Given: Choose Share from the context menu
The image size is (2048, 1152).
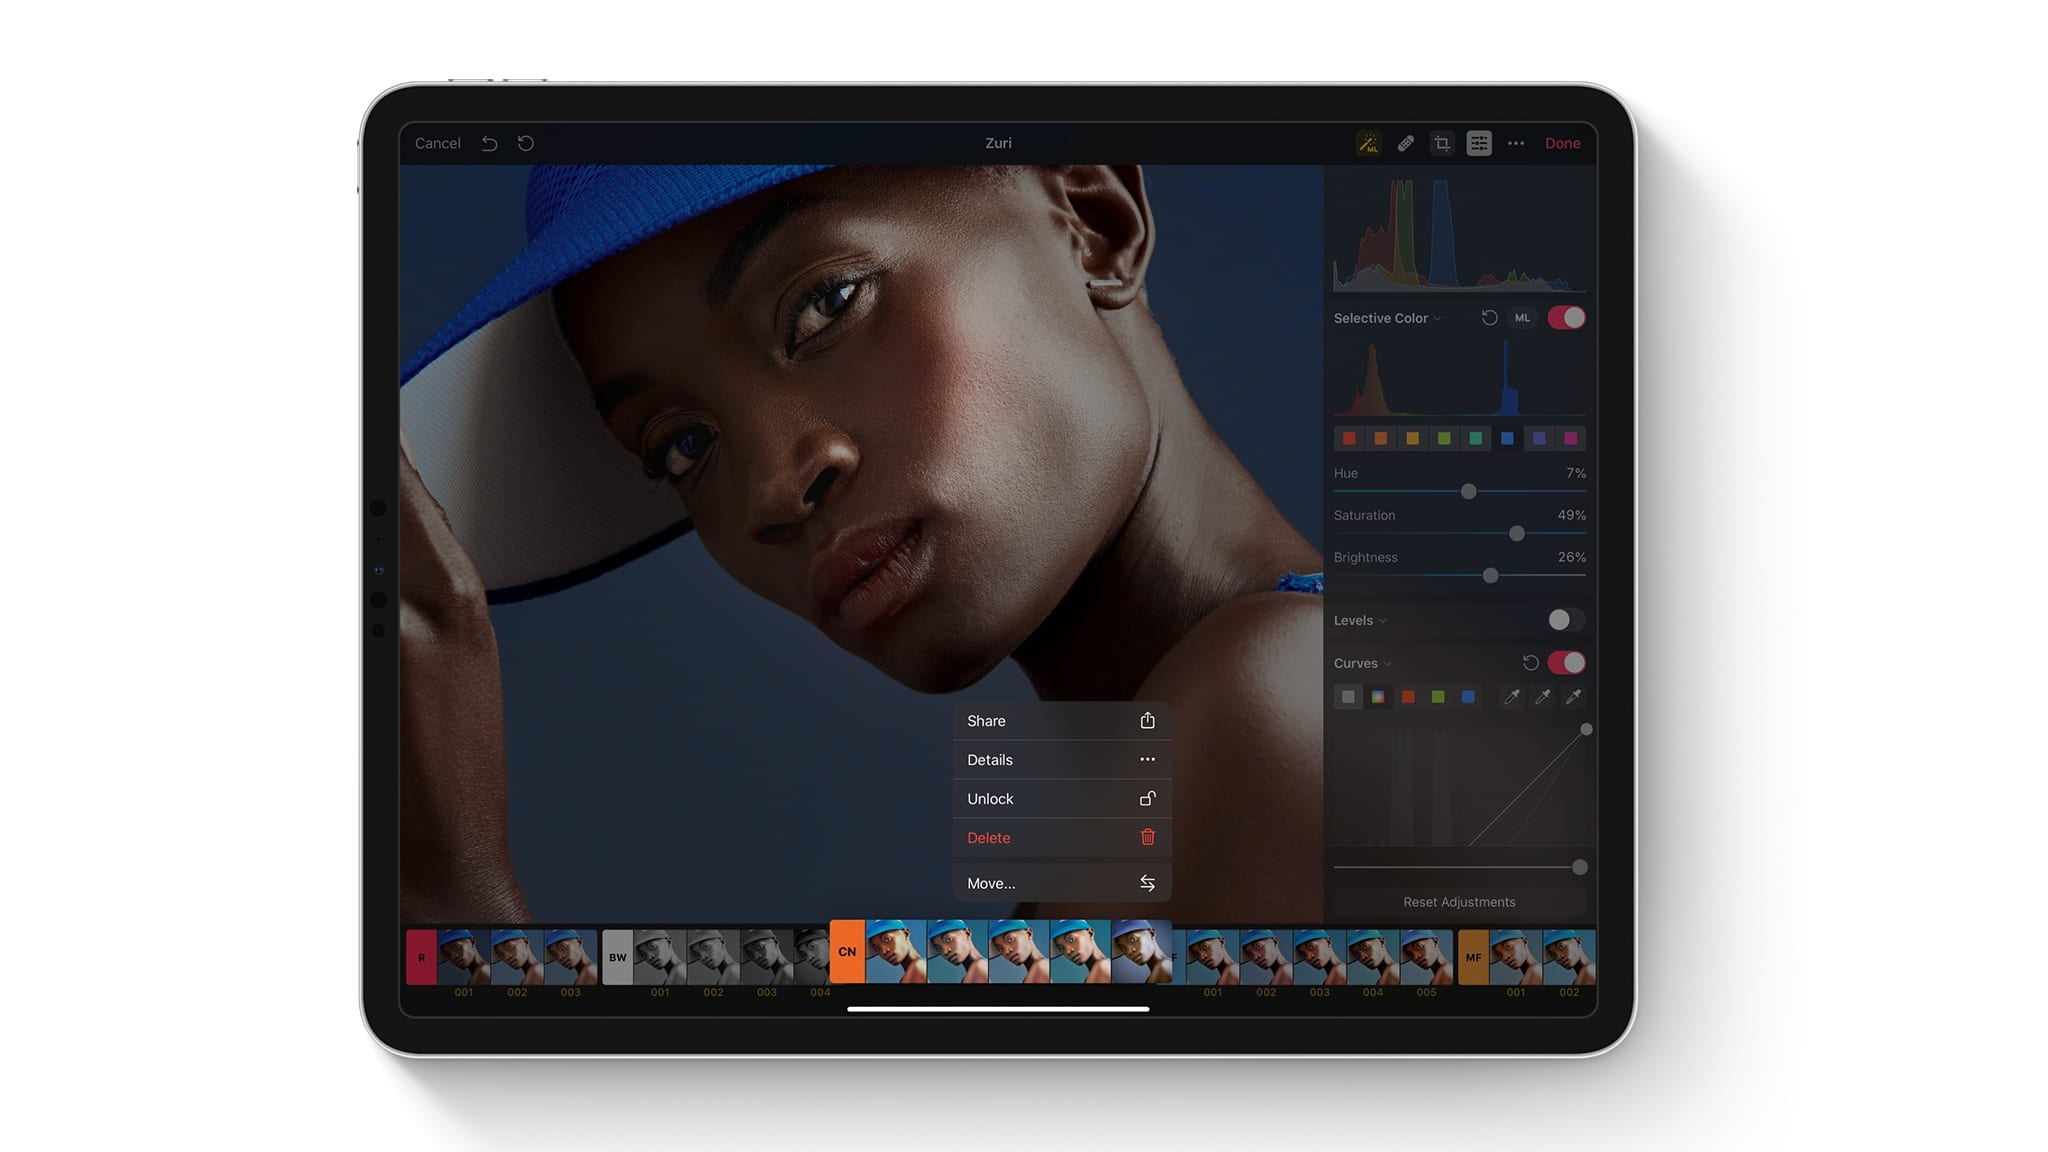Looking at the screenshot, I should (1062, 721).
